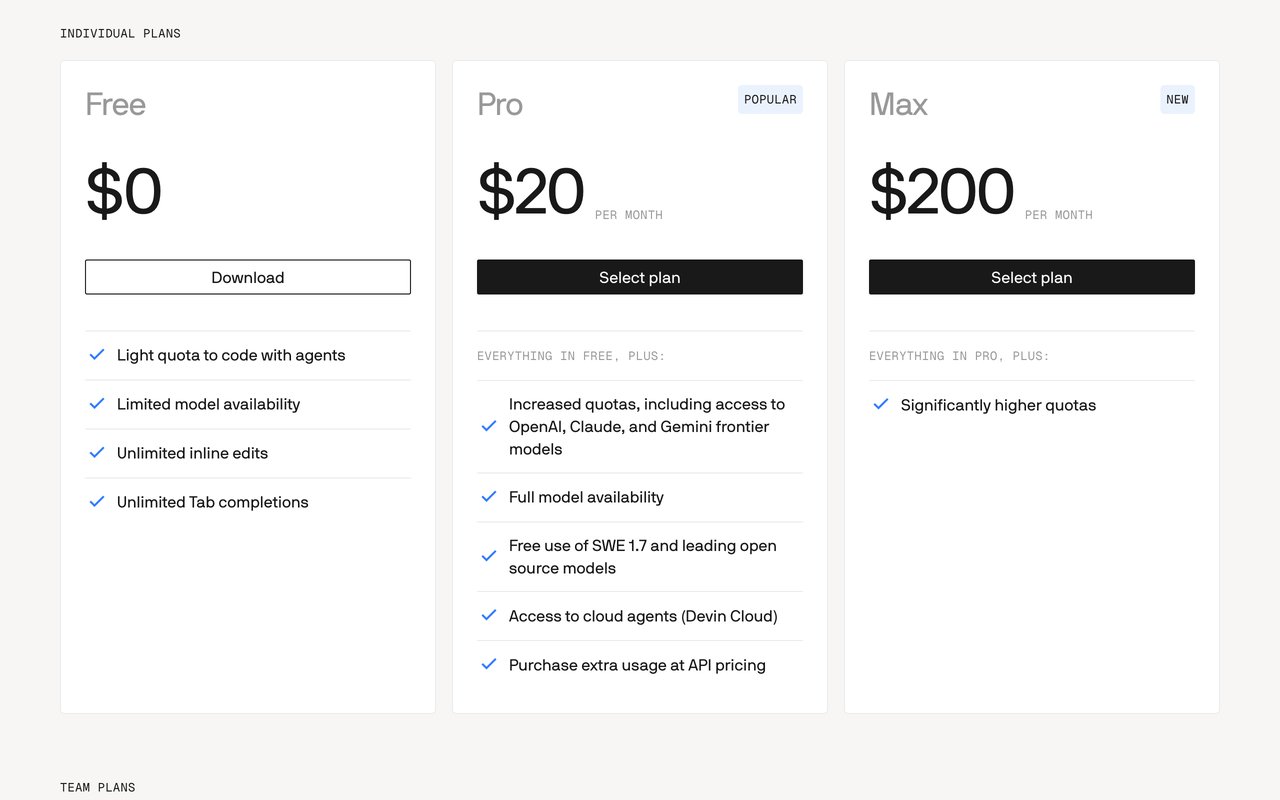Select the Max plan at $200

point(1032,277)
